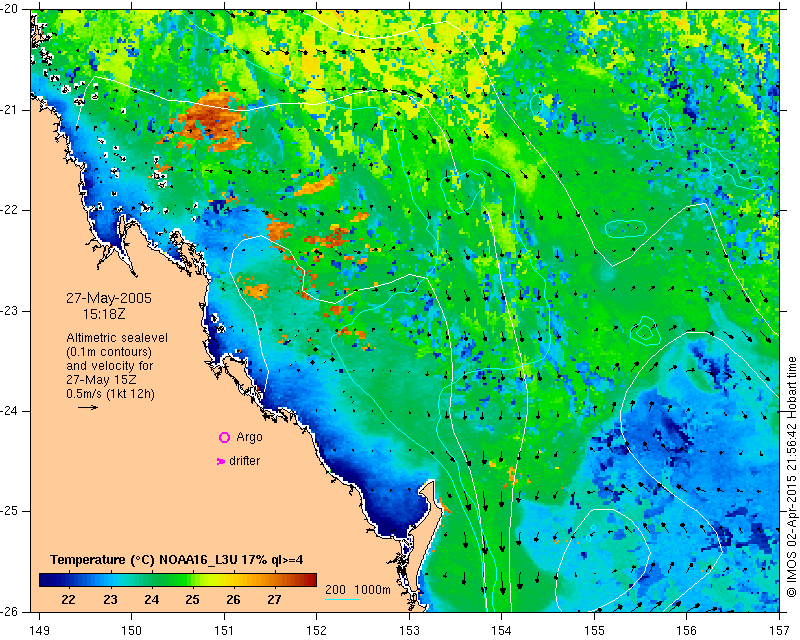
Task: Click the latitude axis label -26
Action: (x=10, y=611)
